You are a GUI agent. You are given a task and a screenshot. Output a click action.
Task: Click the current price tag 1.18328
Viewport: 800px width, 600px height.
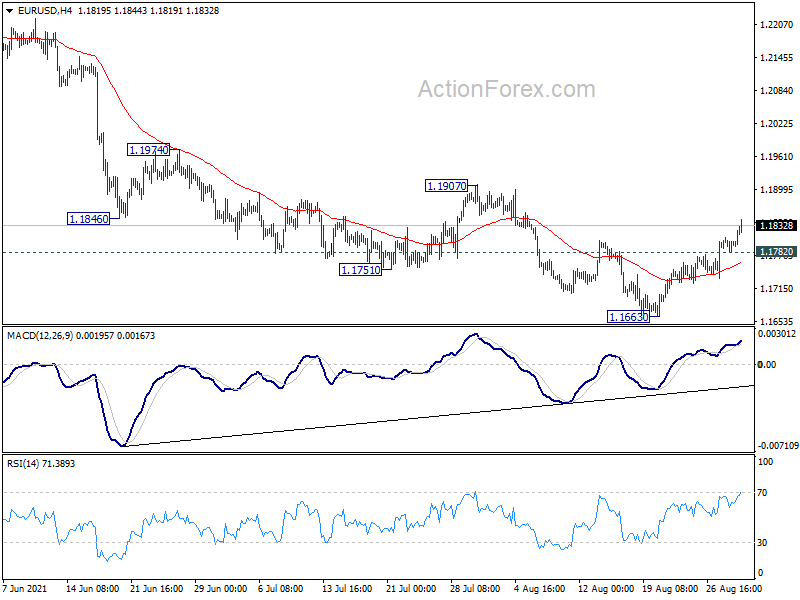point(776,226)
